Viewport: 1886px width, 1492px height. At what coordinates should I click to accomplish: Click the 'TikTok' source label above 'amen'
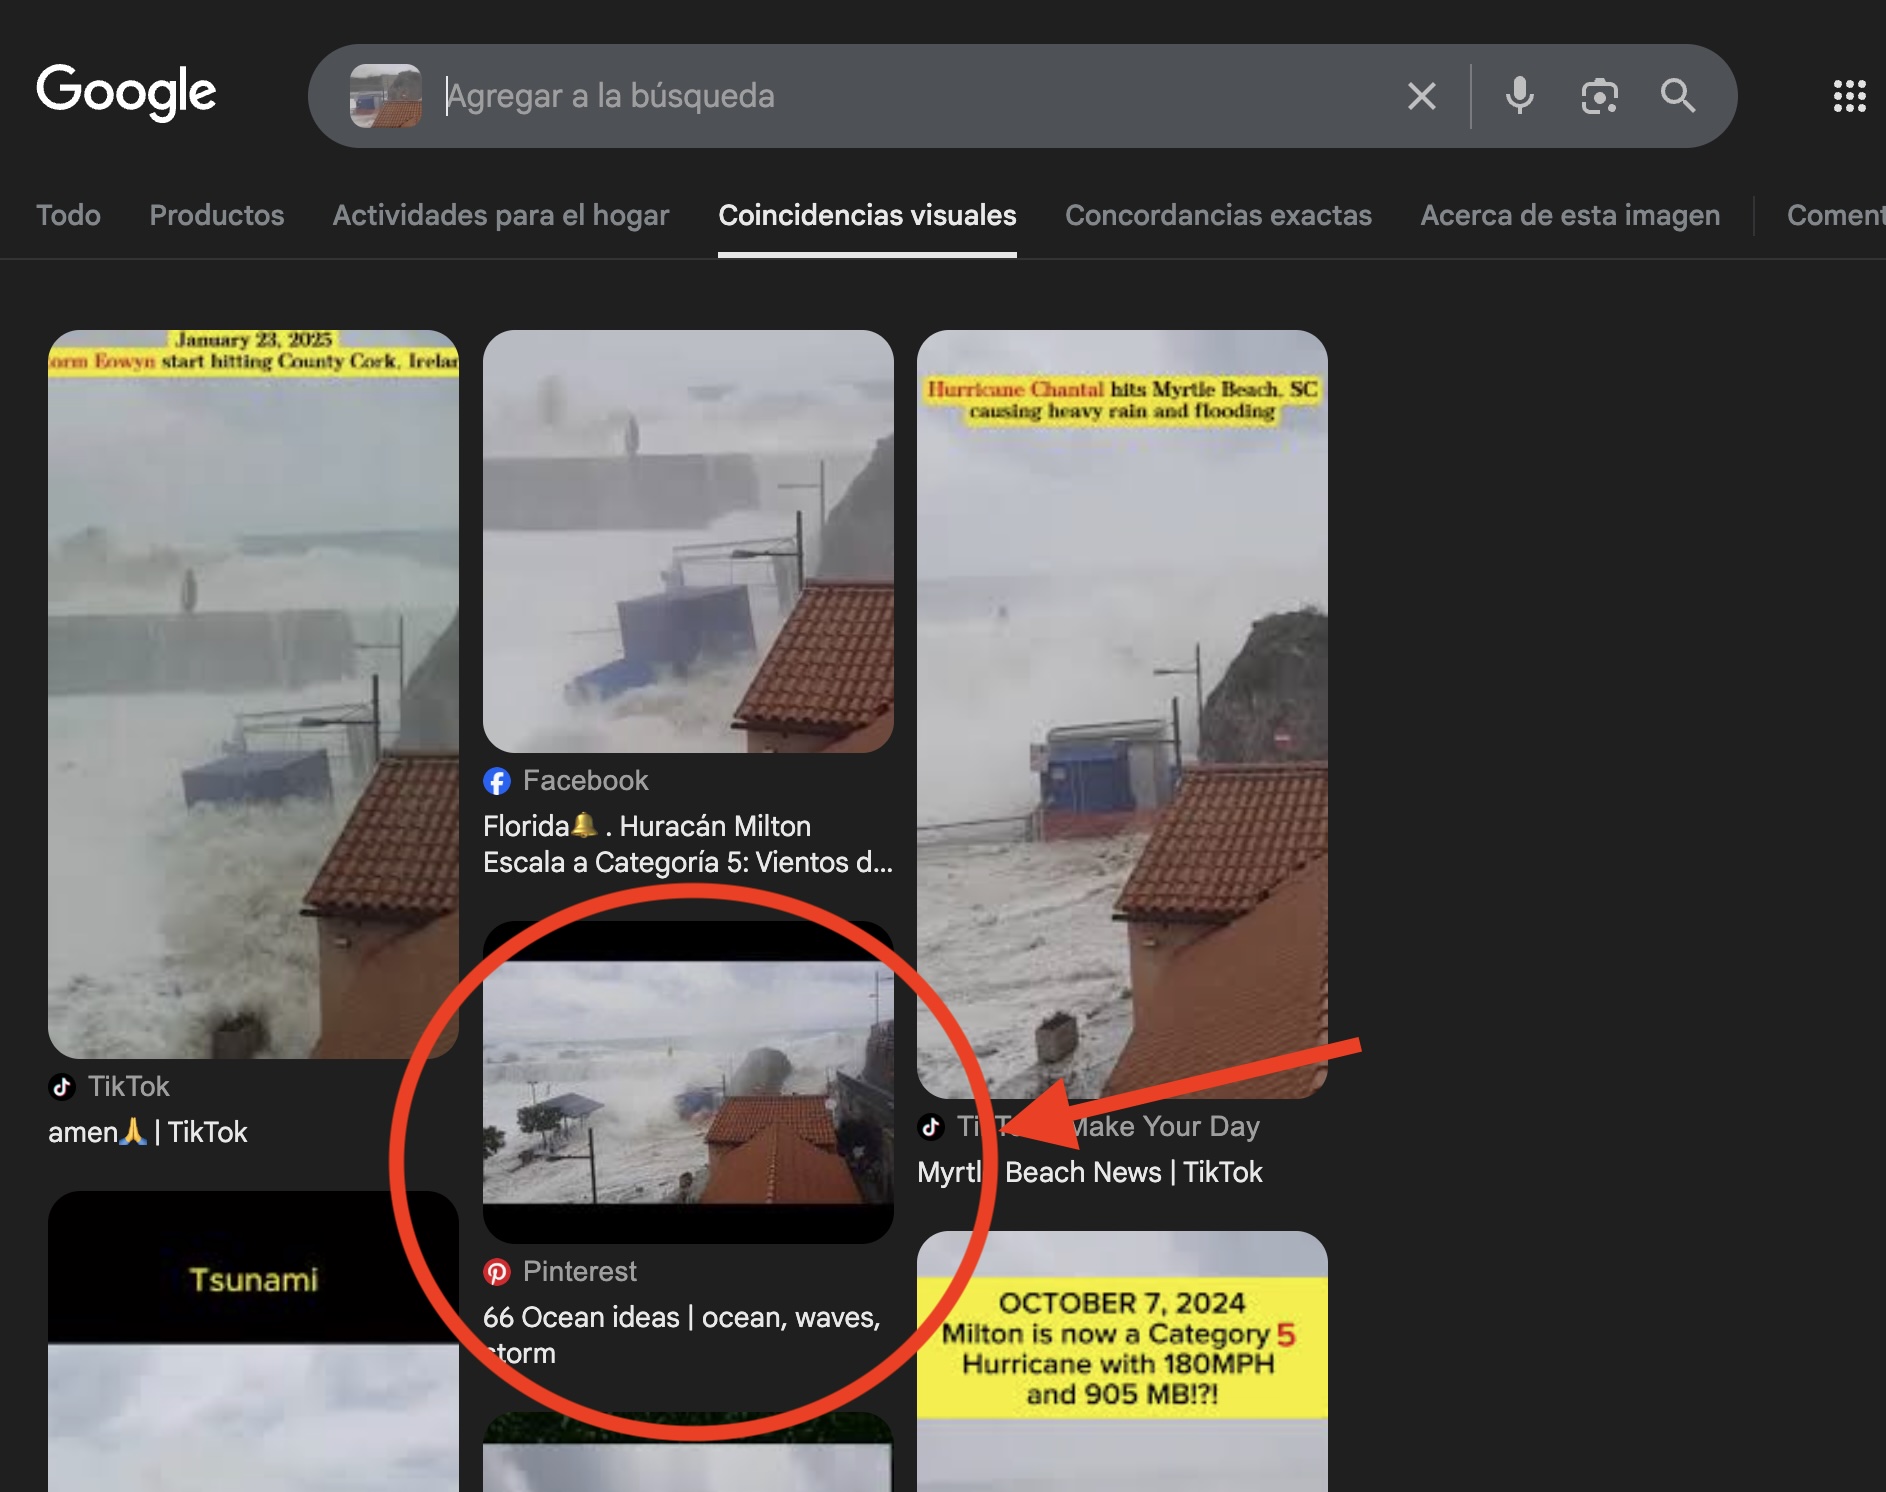129,1086
